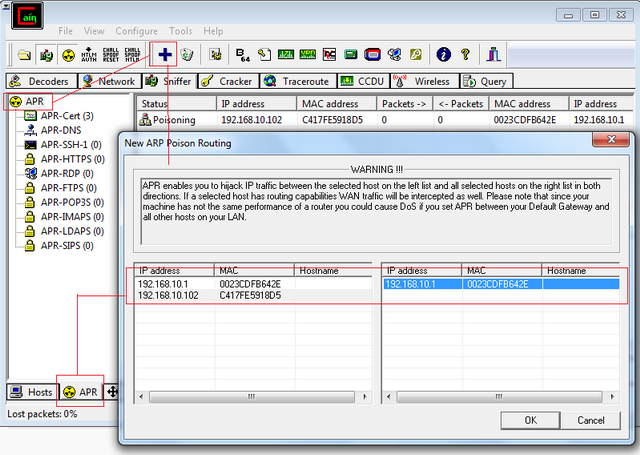
Task: Click left host list horizontal scrollbar
Action: tap(253, 397)
